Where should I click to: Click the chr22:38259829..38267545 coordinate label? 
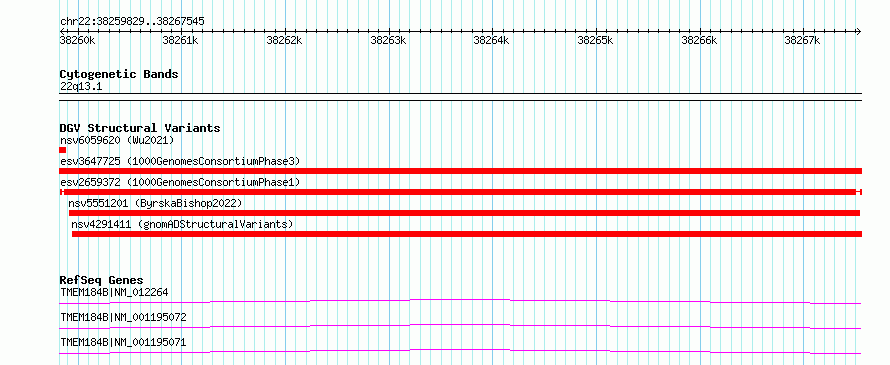[132, 22]
